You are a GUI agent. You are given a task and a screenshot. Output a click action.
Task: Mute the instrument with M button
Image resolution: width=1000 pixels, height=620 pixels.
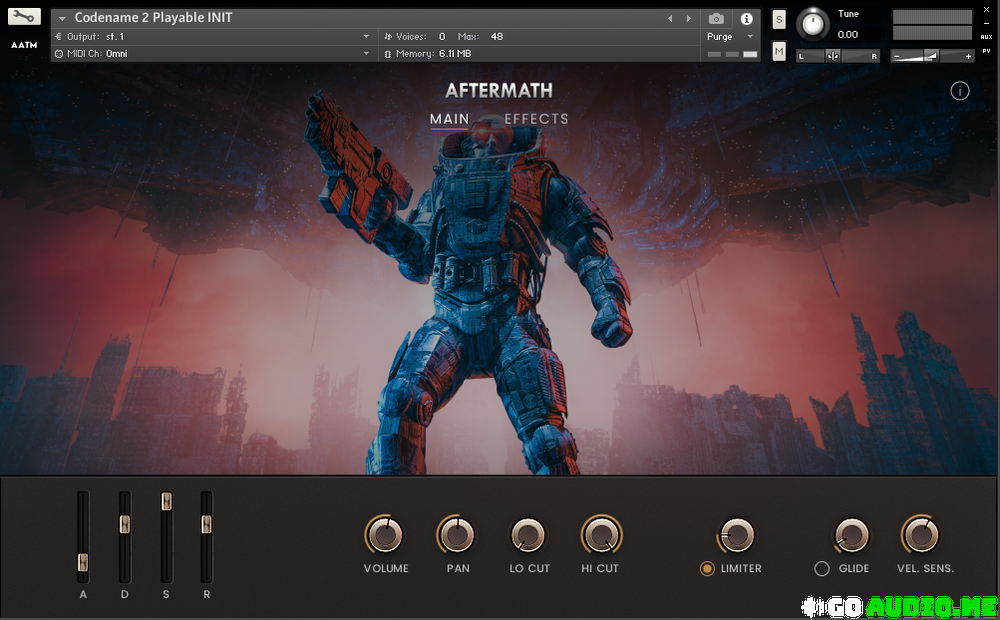coord(779,51)
